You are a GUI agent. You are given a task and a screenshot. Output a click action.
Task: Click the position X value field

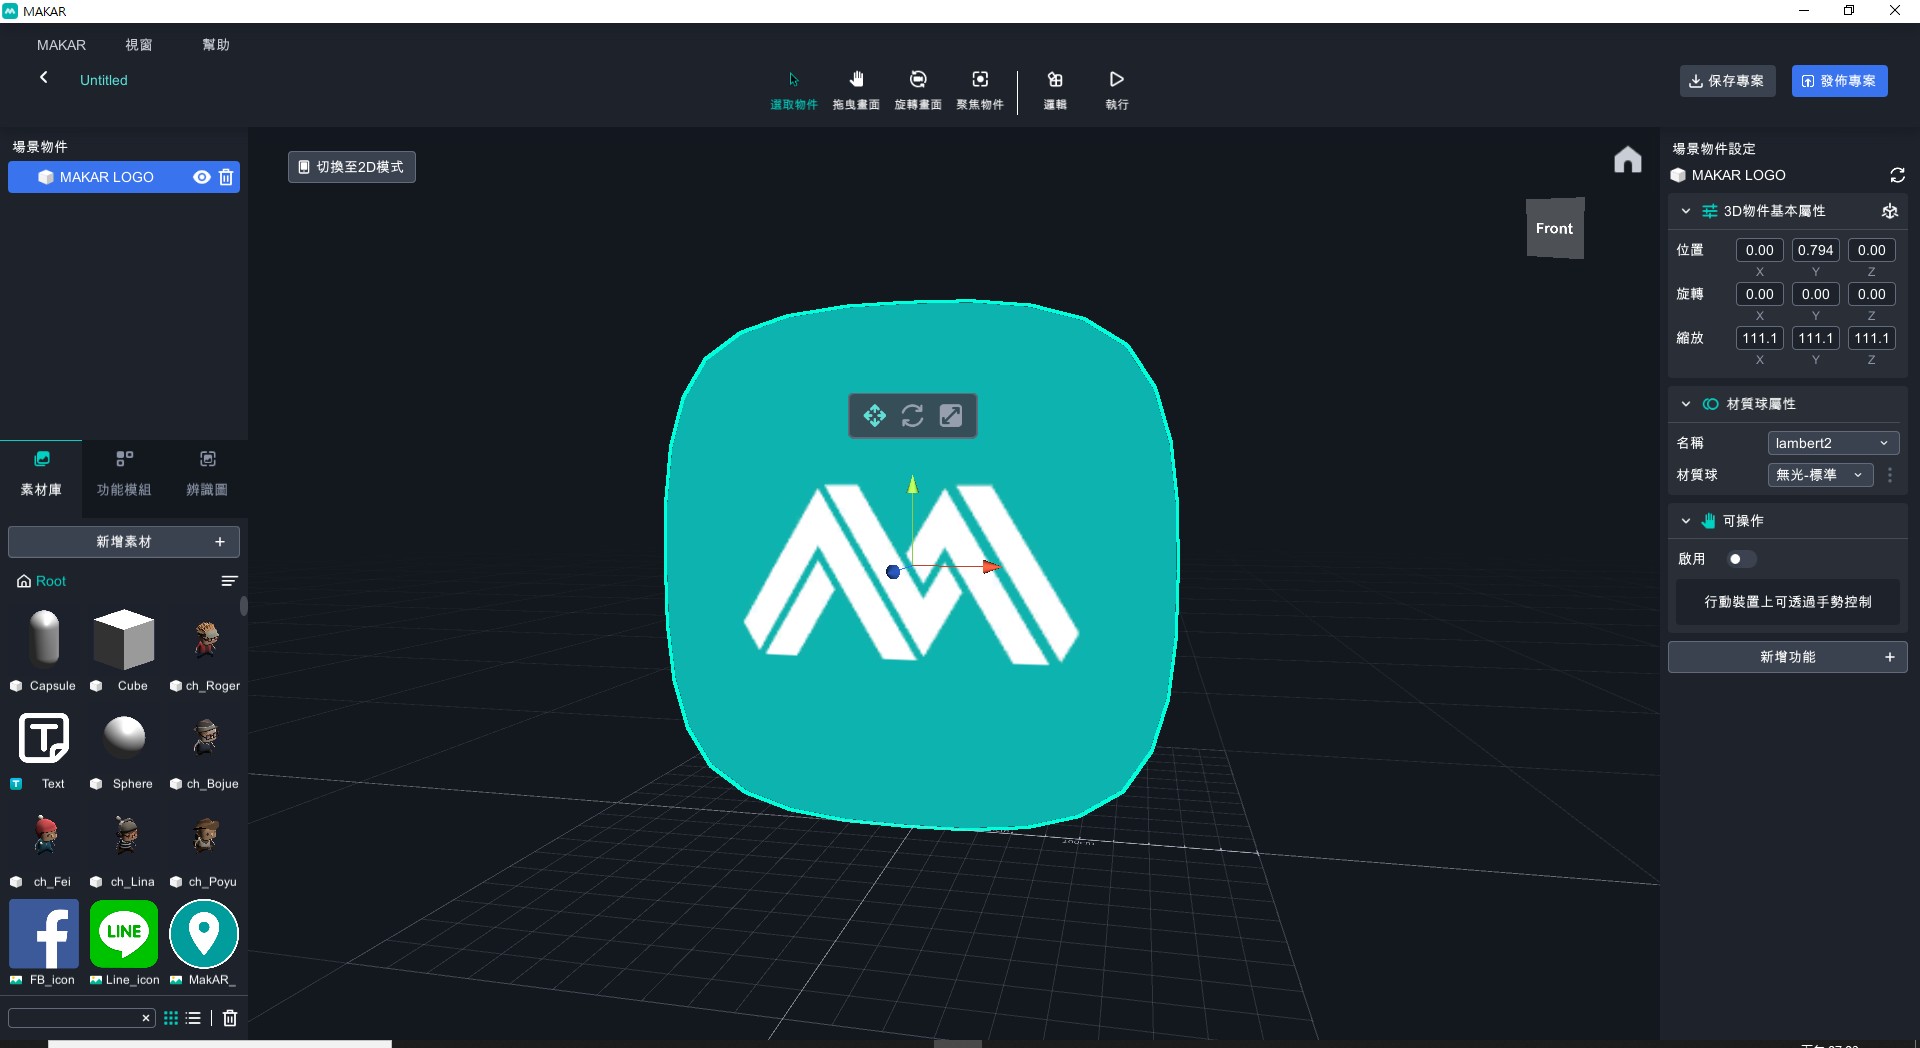pos(1759,250)
